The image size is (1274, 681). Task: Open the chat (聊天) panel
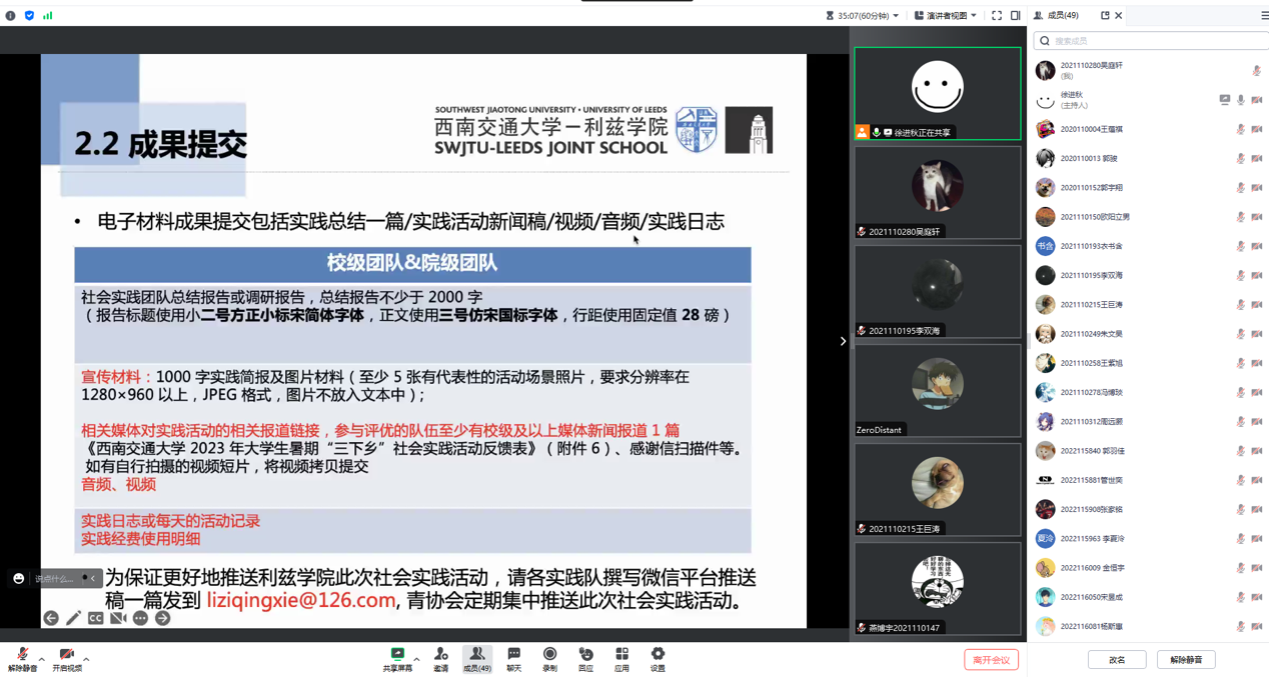(x=514, y=658)
